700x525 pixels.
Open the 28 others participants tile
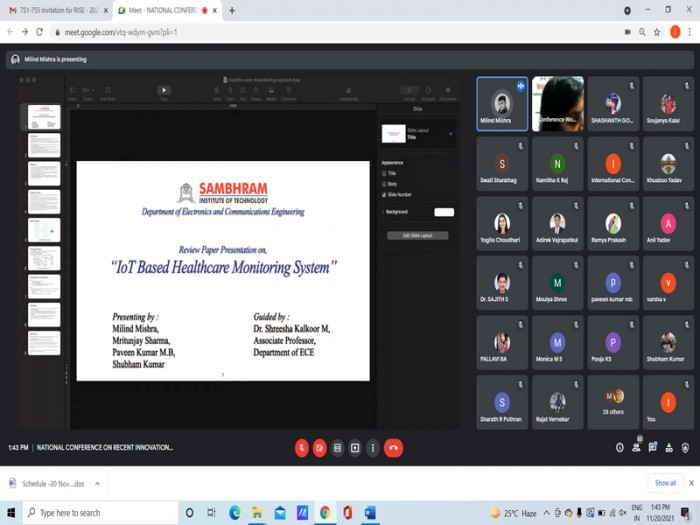[x=613, y=402]
